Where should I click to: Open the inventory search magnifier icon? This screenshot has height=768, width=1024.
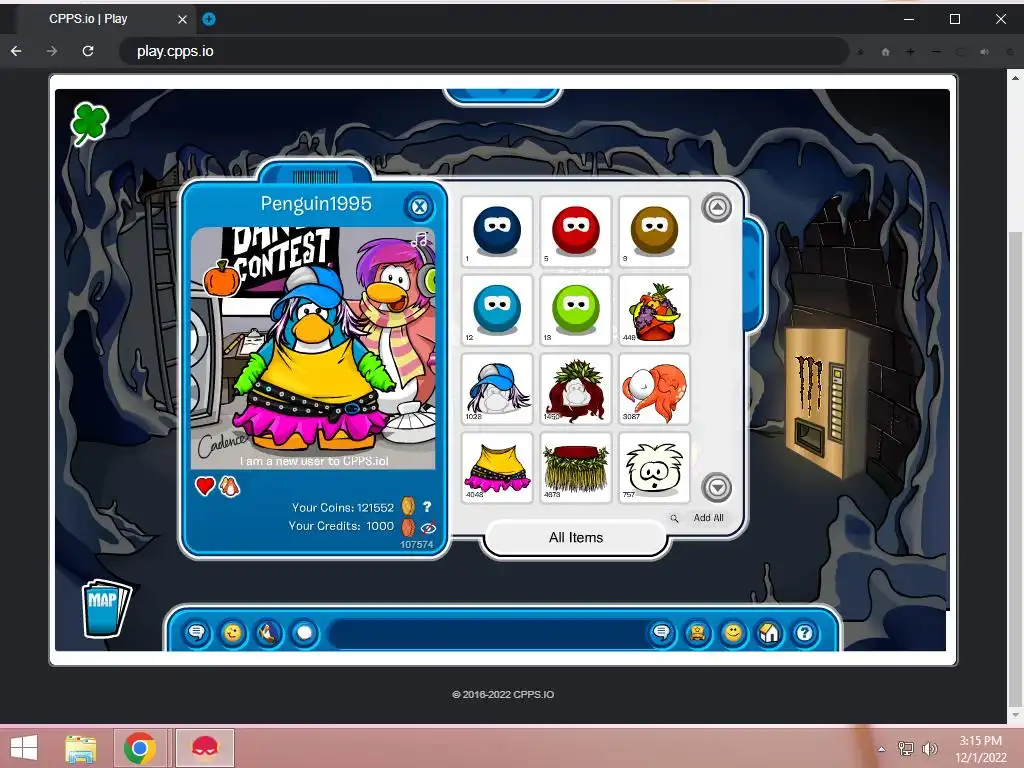674,519
